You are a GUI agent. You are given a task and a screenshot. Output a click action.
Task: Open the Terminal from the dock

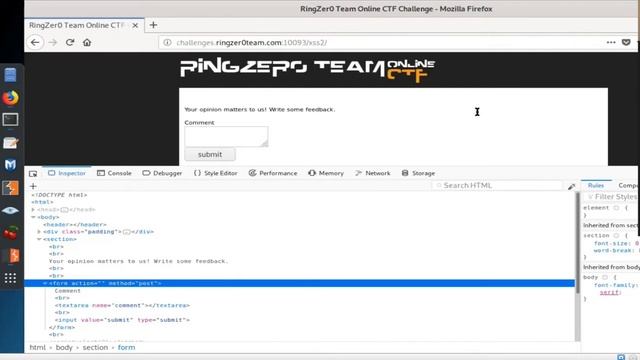pos(10,120)
